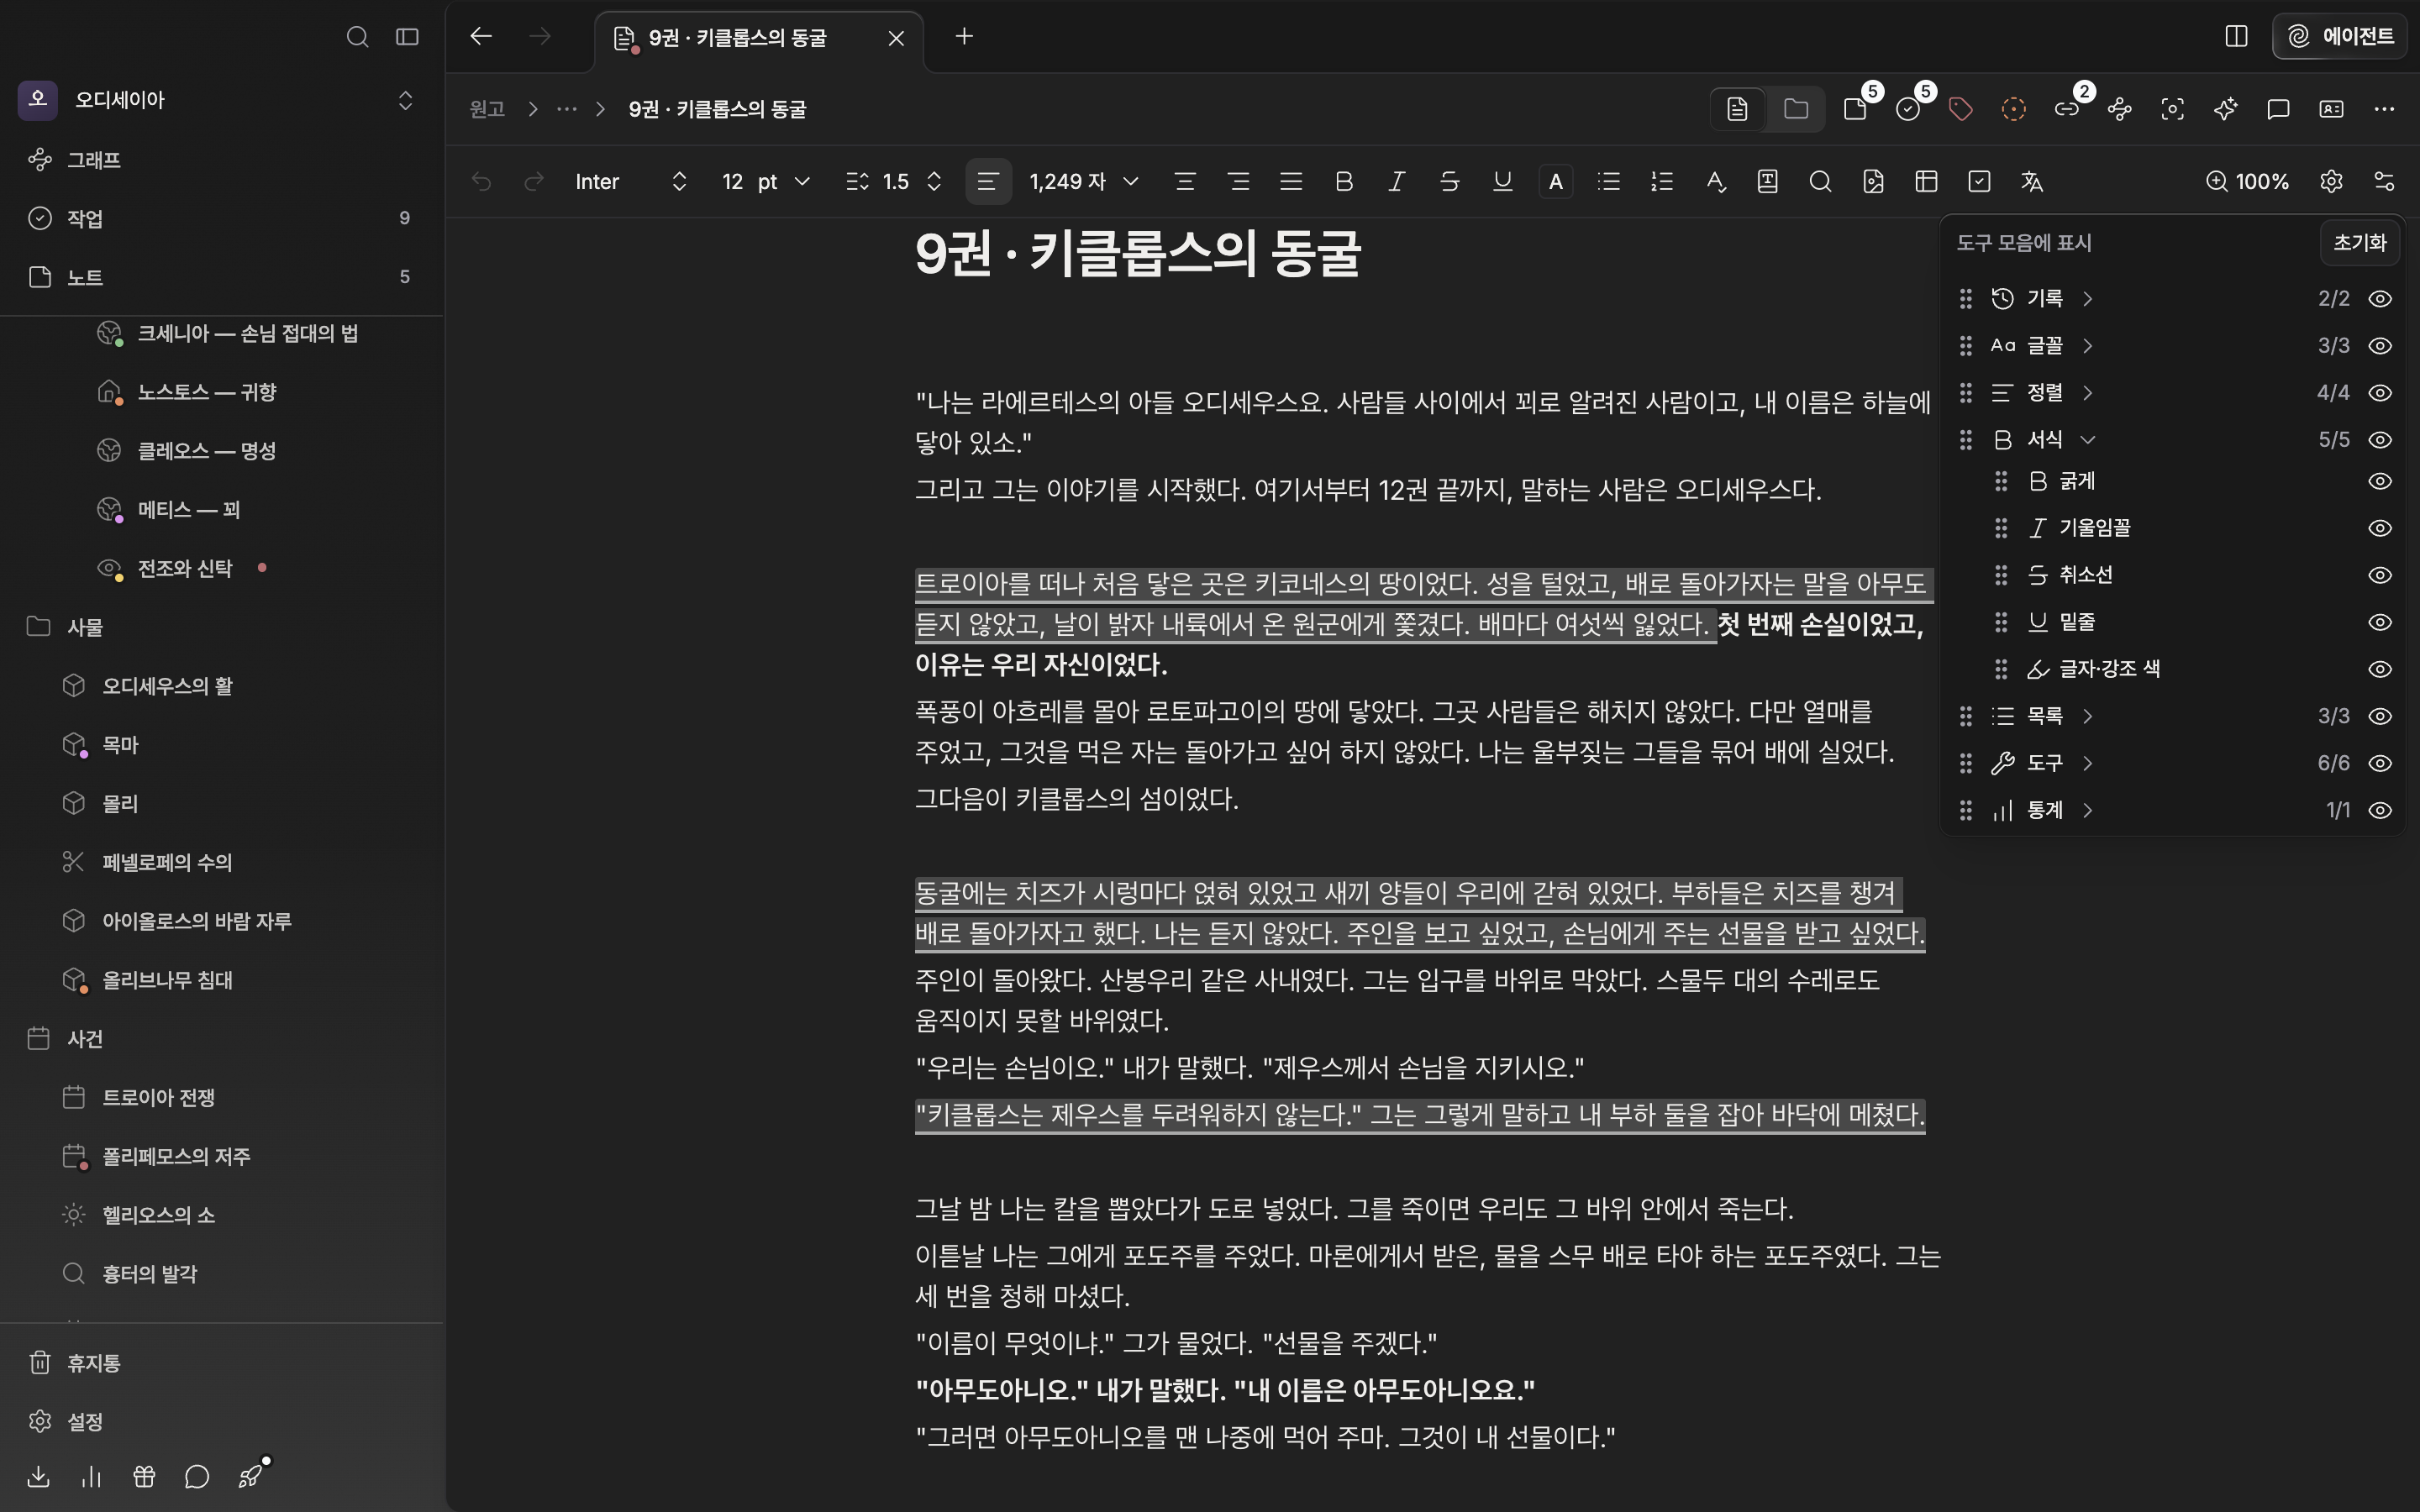Expand the 도구 group chevron
2420x1512 pixels.
2088,763
